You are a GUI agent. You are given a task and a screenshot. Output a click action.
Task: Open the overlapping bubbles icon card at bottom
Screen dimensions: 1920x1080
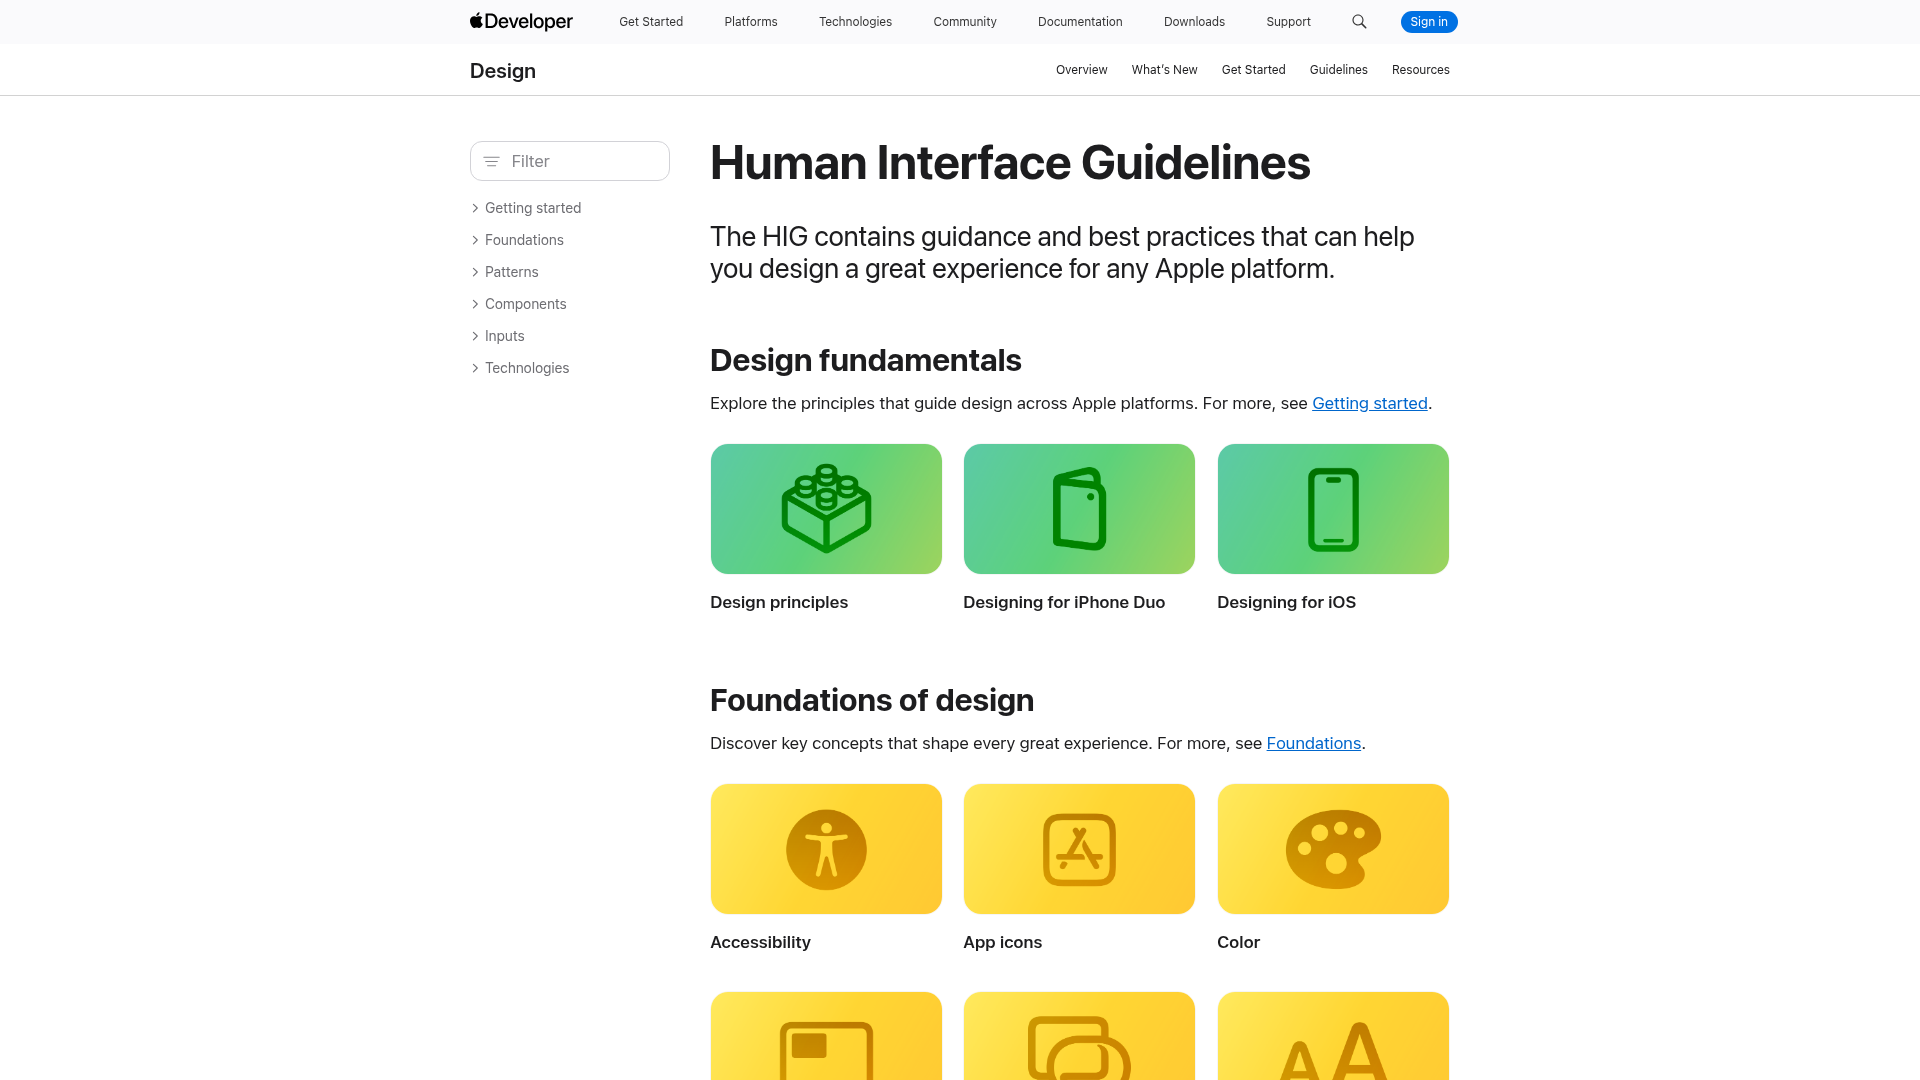(x=1079, y=1036)
